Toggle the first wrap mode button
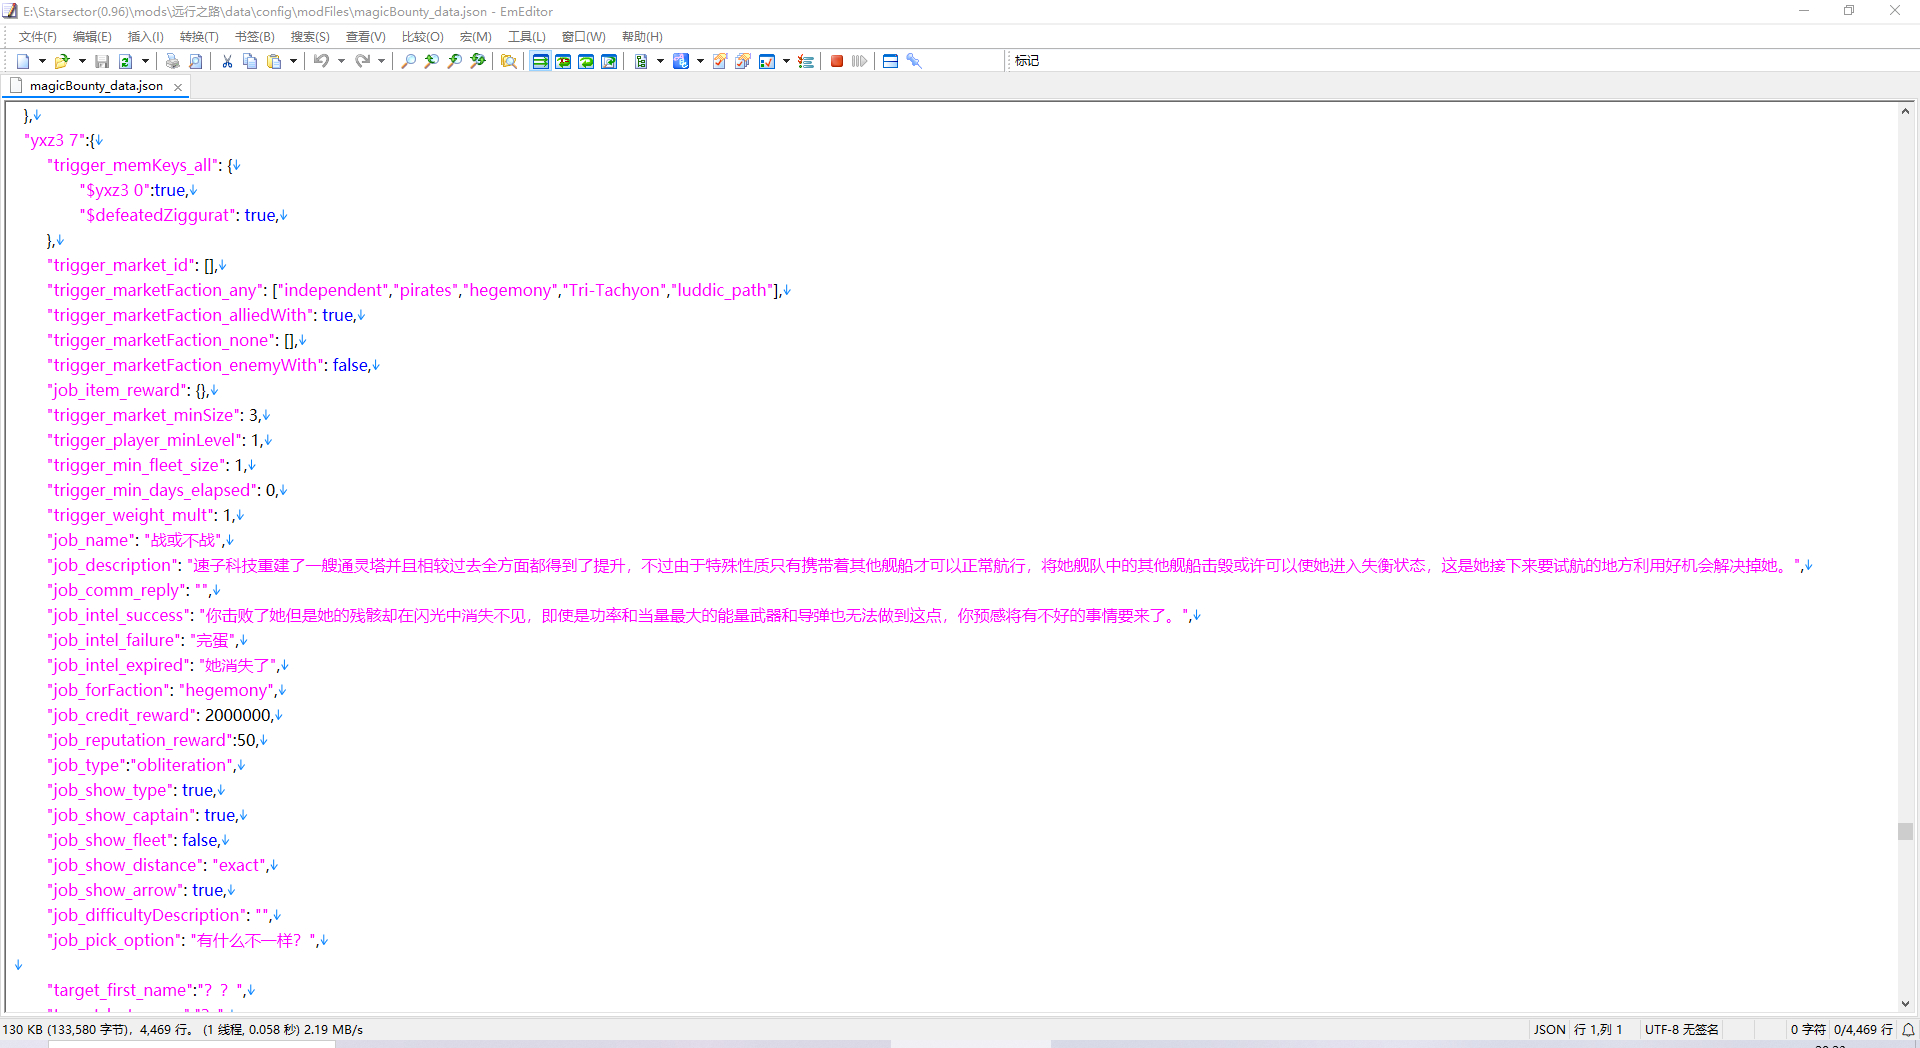 (x=540, y=61)
